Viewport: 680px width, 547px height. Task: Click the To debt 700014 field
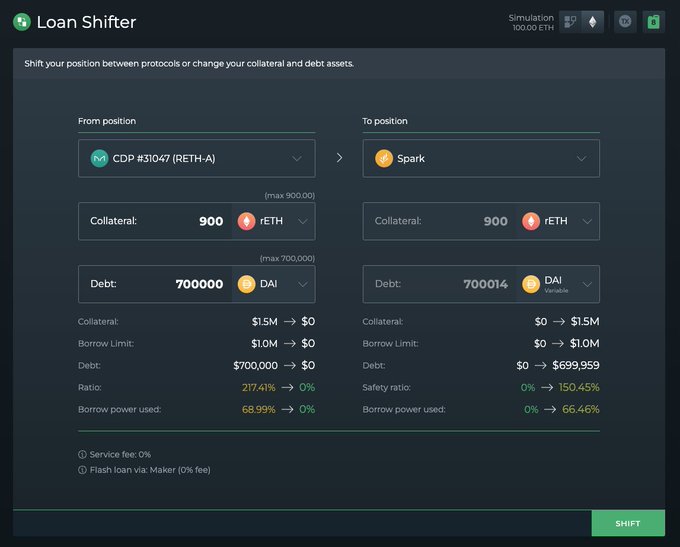point(440,284)
